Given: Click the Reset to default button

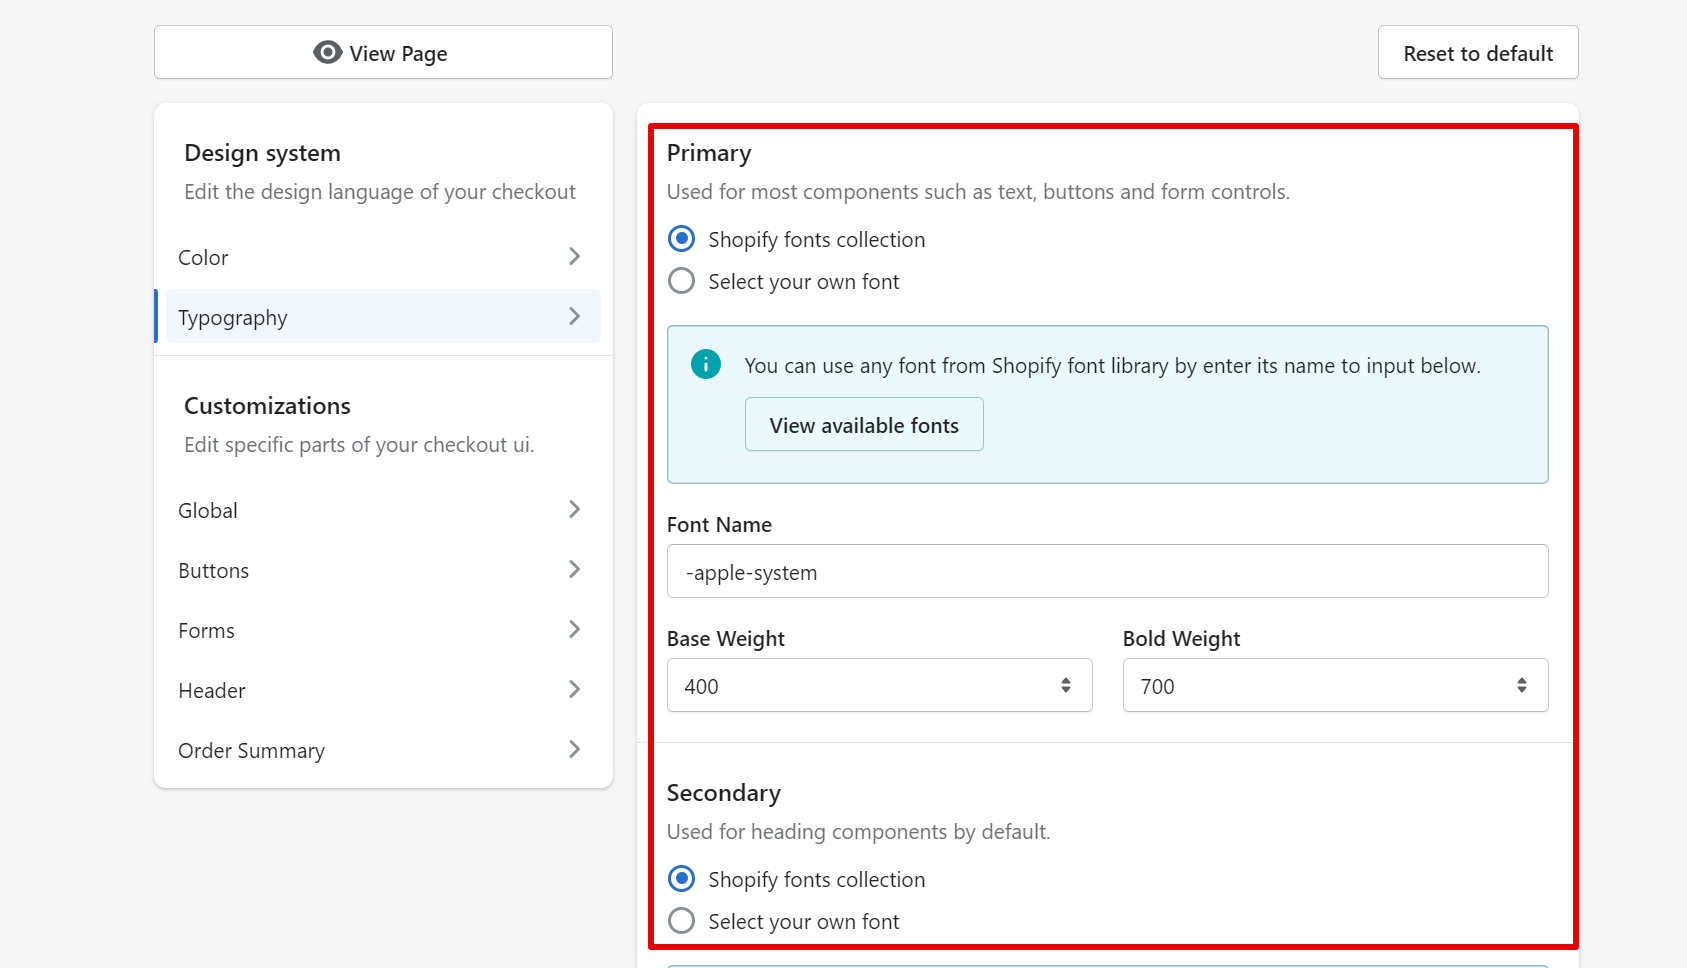Looking at the screenshot, I should click(1478, 52).
